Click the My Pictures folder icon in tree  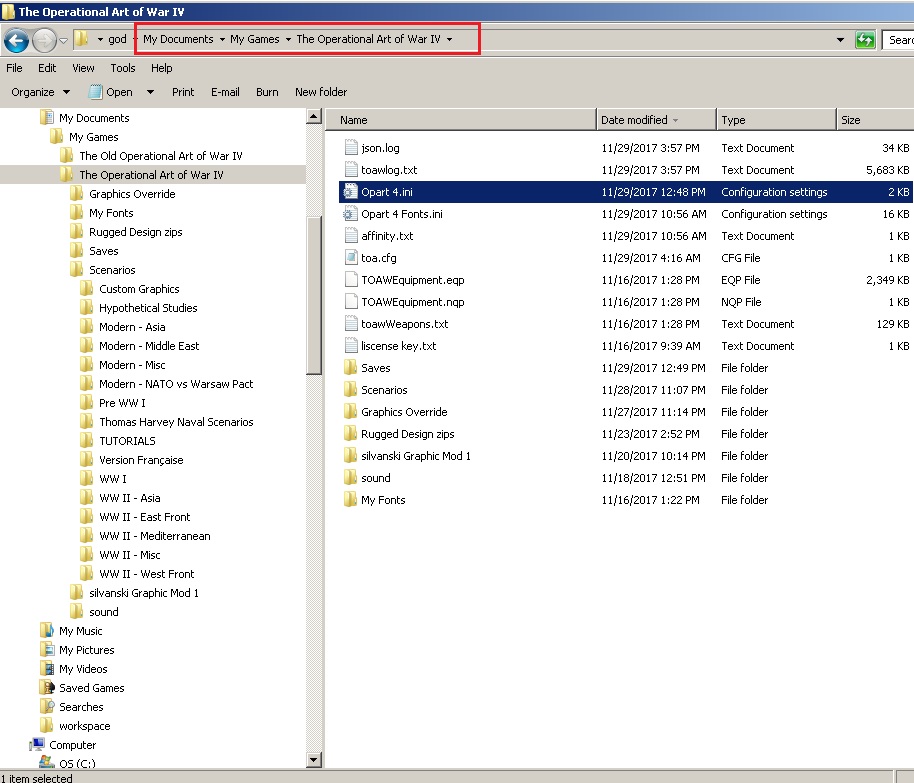point(47,649)
